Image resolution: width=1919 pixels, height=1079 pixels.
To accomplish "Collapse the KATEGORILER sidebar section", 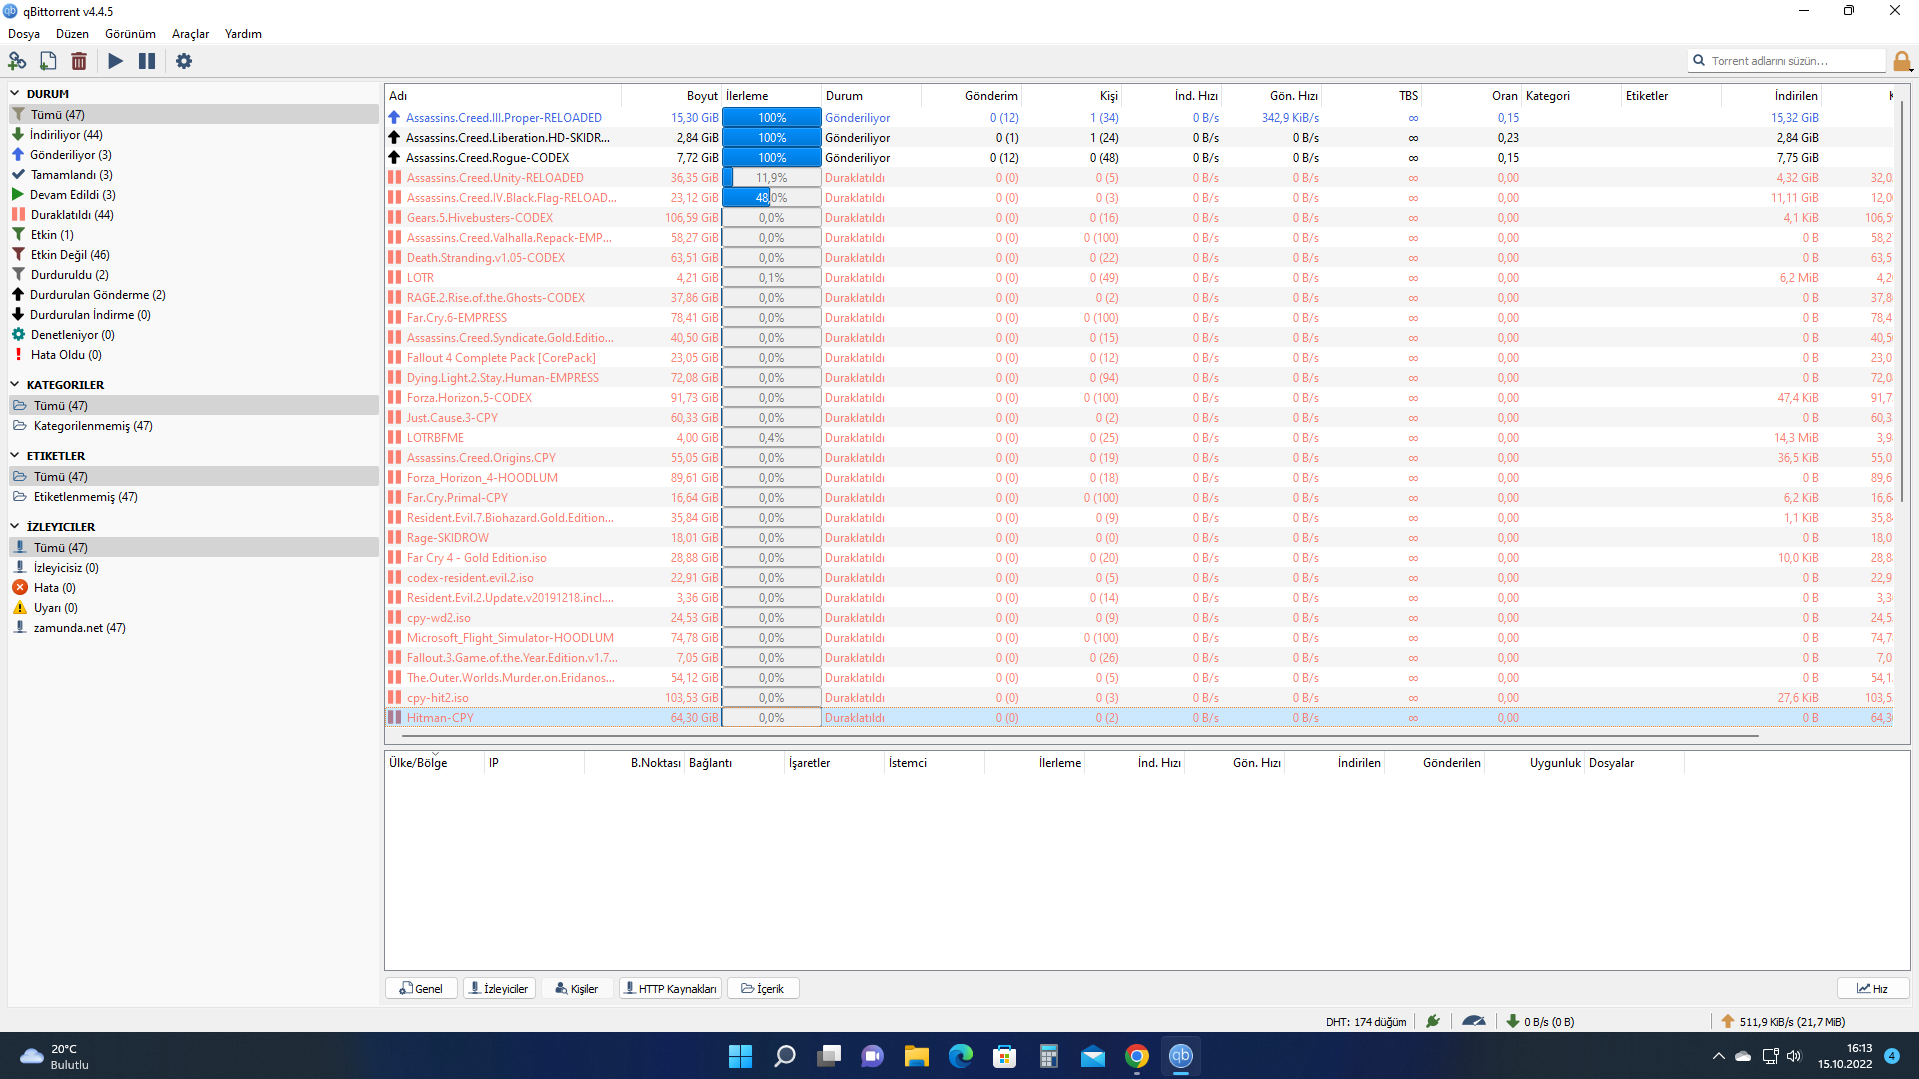I will point(15,384).
